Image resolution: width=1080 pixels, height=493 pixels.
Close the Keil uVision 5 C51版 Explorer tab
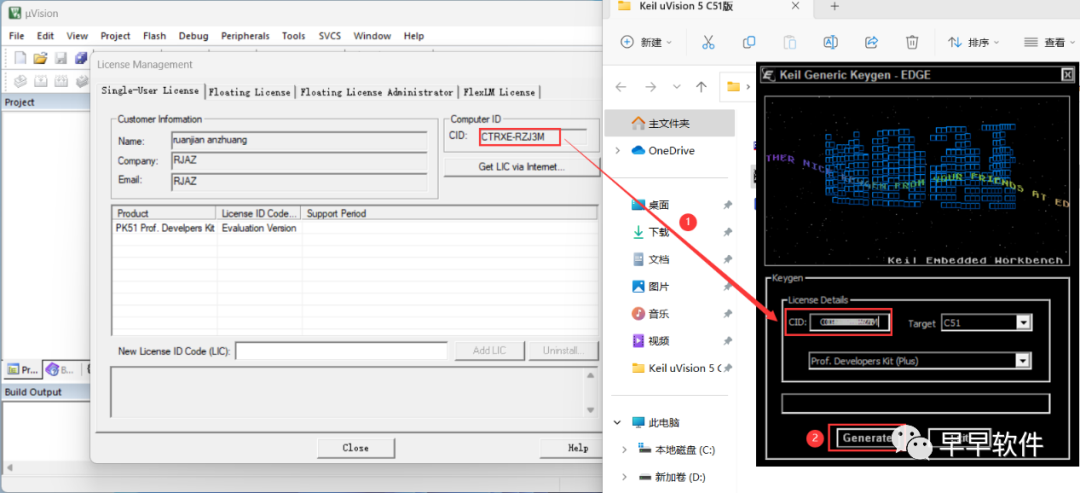(796, 6)
